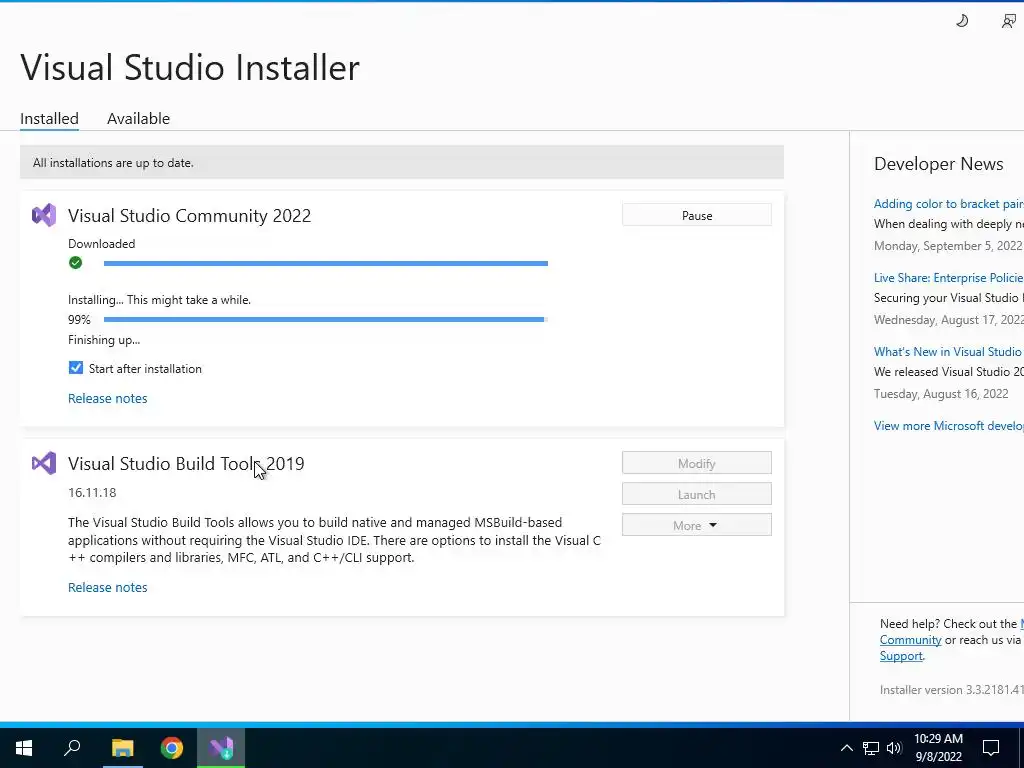The width and height of the screenshot is (1024, 768).
Task: Switch to the Available tab
Action: tap(138, 118)
